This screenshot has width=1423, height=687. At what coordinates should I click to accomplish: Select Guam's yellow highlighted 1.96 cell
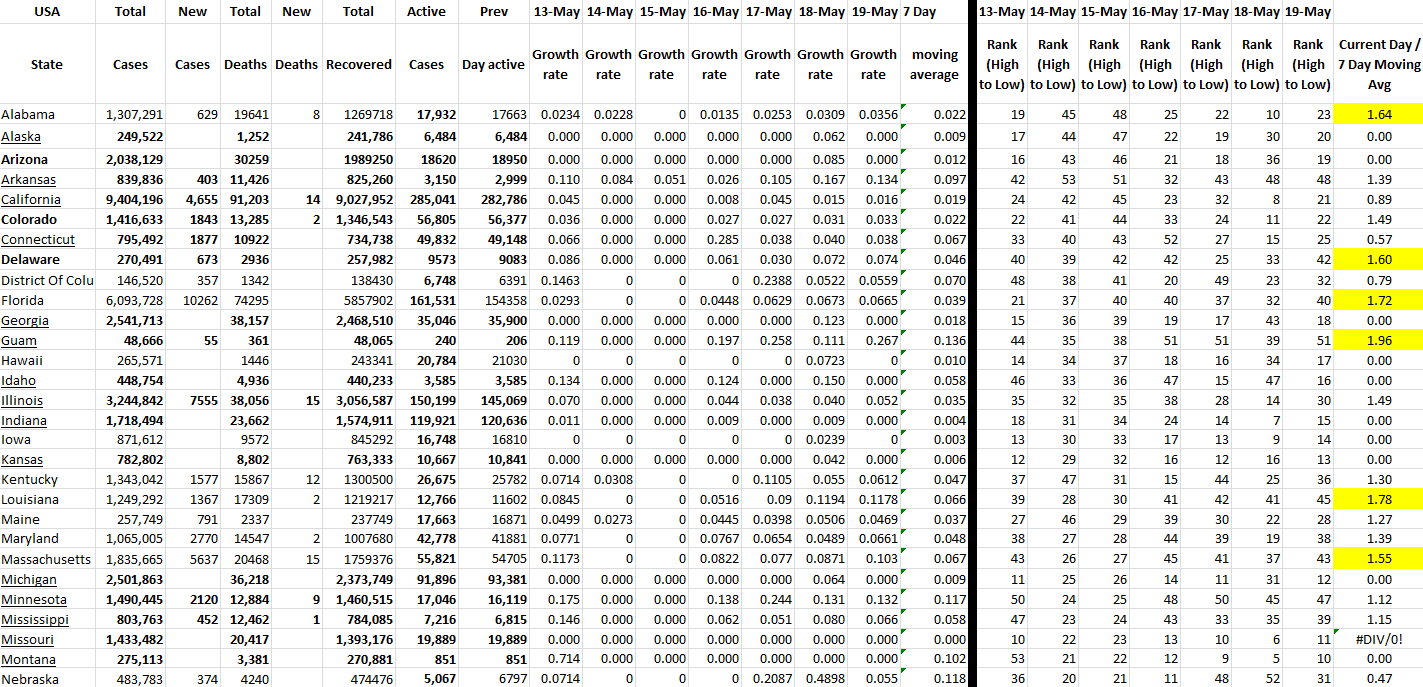[1379, 340]
